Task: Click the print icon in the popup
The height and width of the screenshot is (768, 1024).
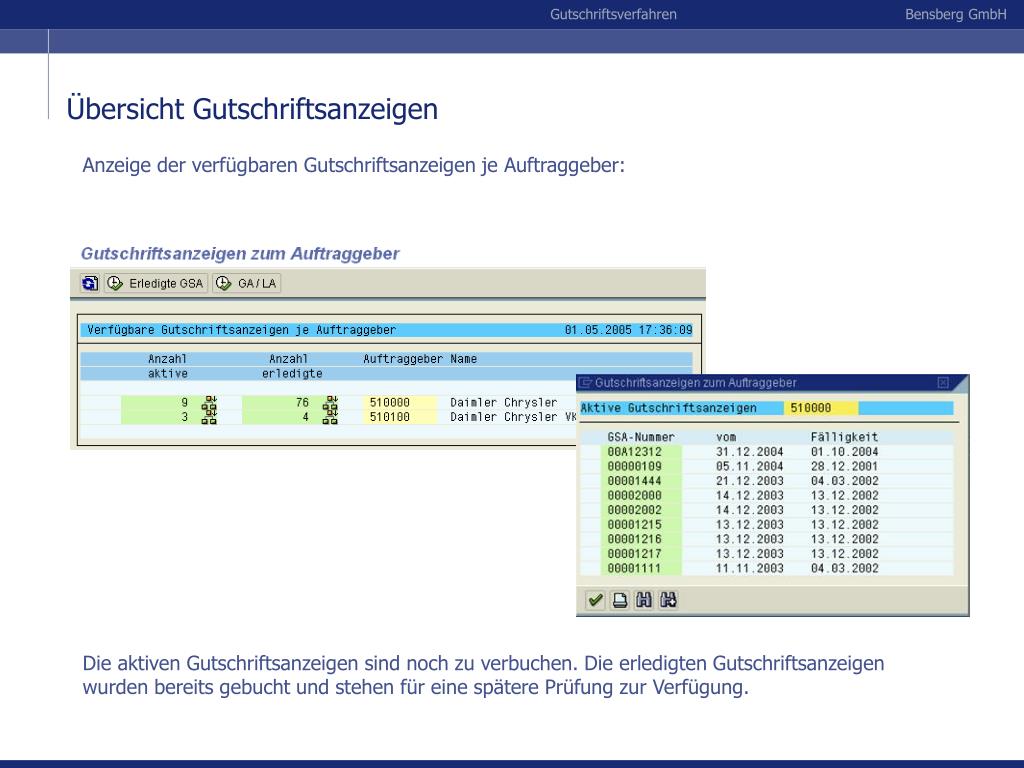Action: (620, 600)
